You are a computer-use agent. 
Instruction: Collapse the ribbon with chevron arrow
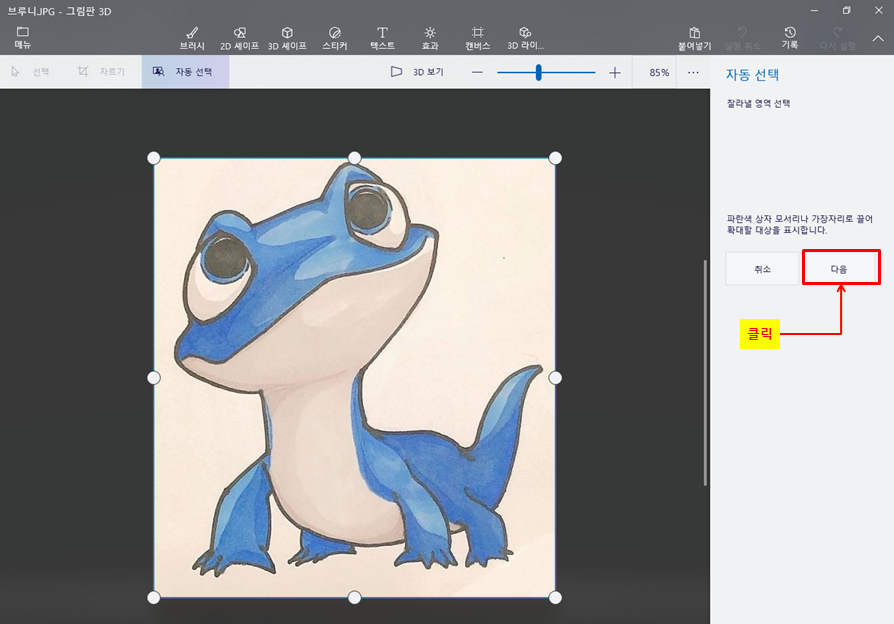point(878,38)
